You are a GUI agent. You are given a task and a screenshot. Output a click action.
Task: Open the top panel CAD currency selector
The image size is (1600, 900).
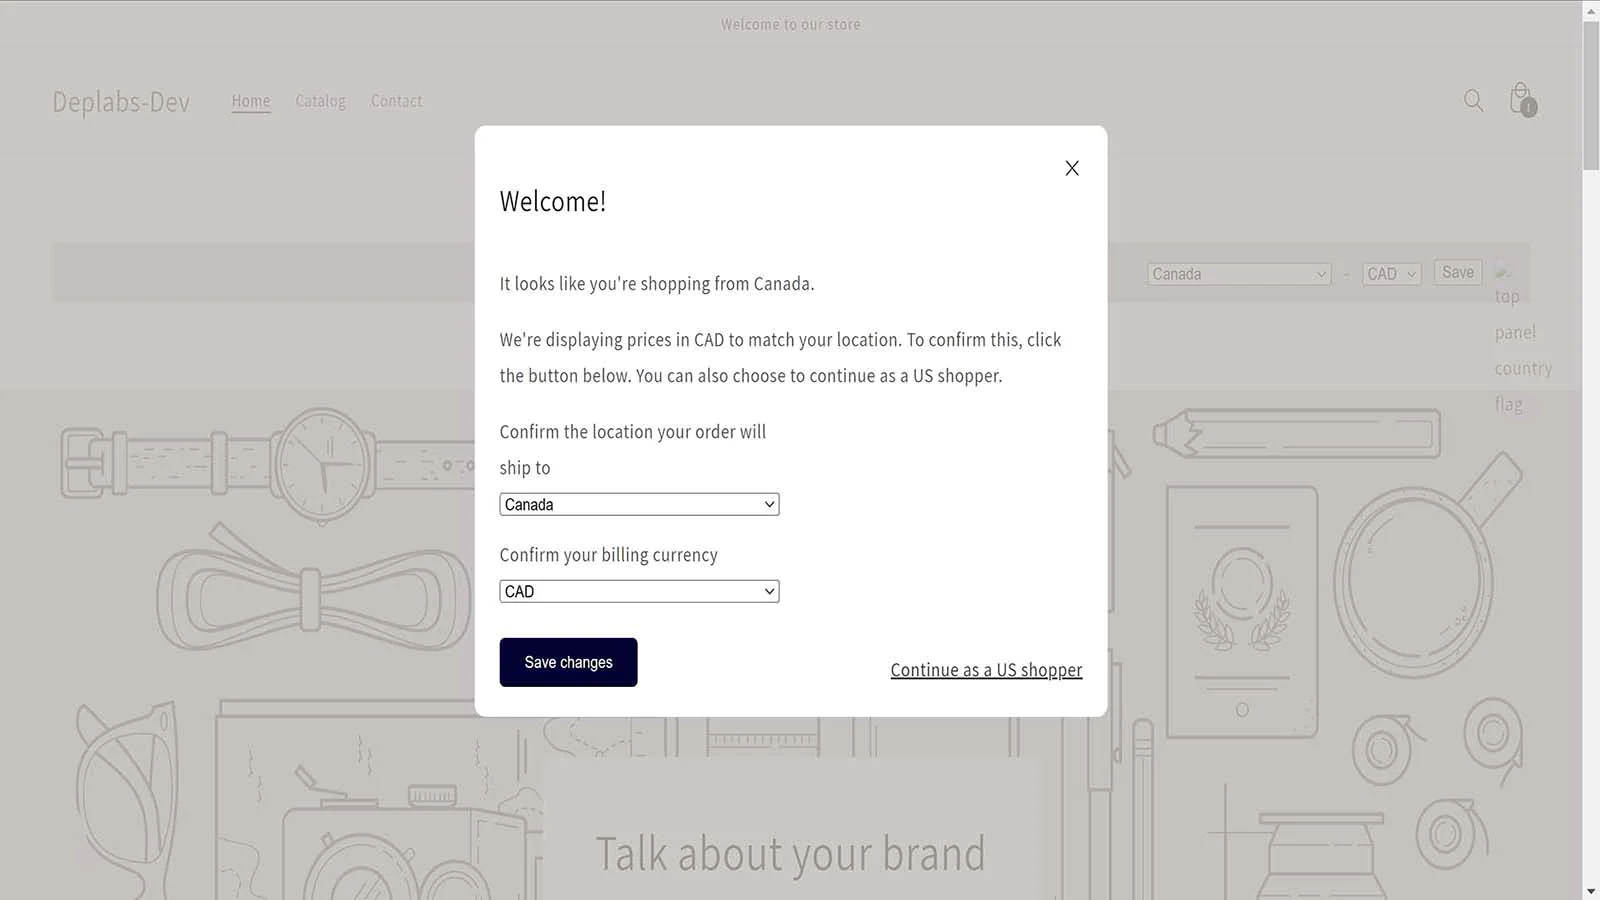tap(1391, 274)
